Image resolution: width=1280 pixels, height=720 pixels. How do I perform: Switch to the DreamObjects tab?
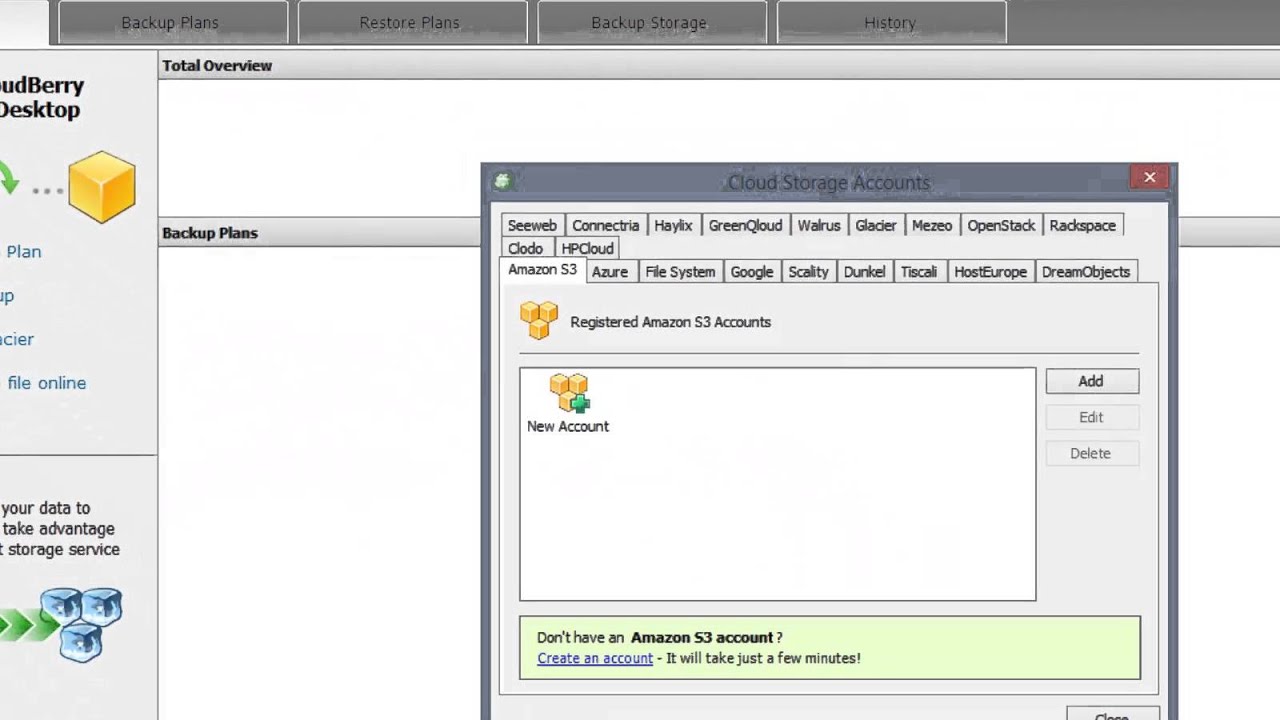[1086, 272]
